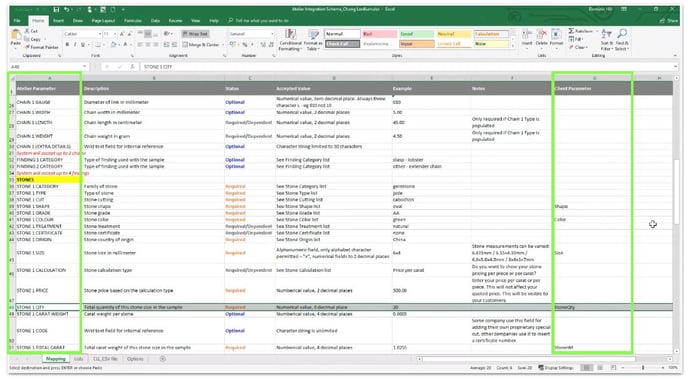Switch to the Insert ribbon tab

[58, 21]
